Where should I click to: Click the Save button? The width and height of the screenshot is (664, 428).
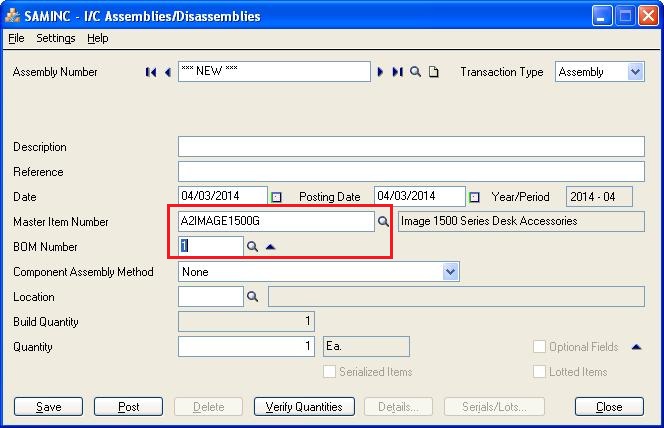[x=48, y=406]
